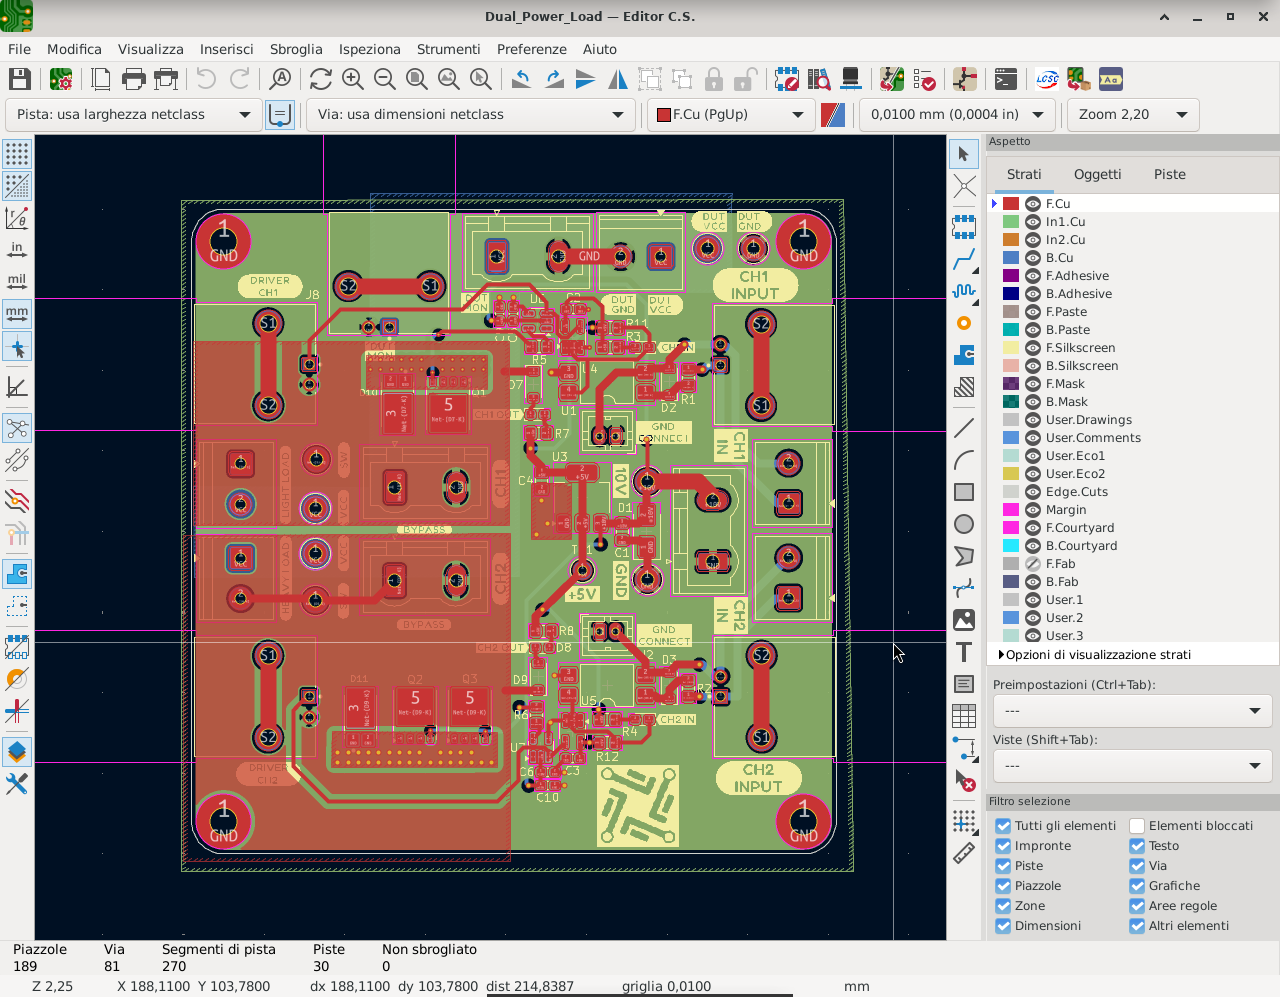Enable the Elementi bloccati checkbox
Screen dimensions: 1280x997
[x=1137, y=826]
